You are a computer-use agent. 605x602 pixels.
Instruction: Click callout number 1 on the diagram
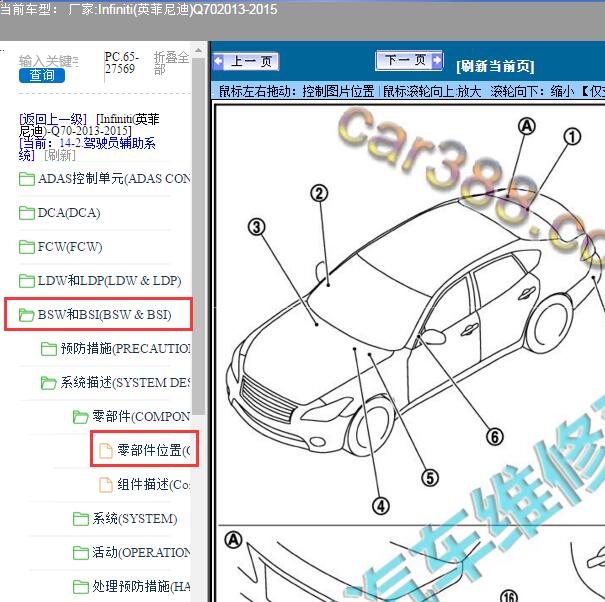point(572,136)
